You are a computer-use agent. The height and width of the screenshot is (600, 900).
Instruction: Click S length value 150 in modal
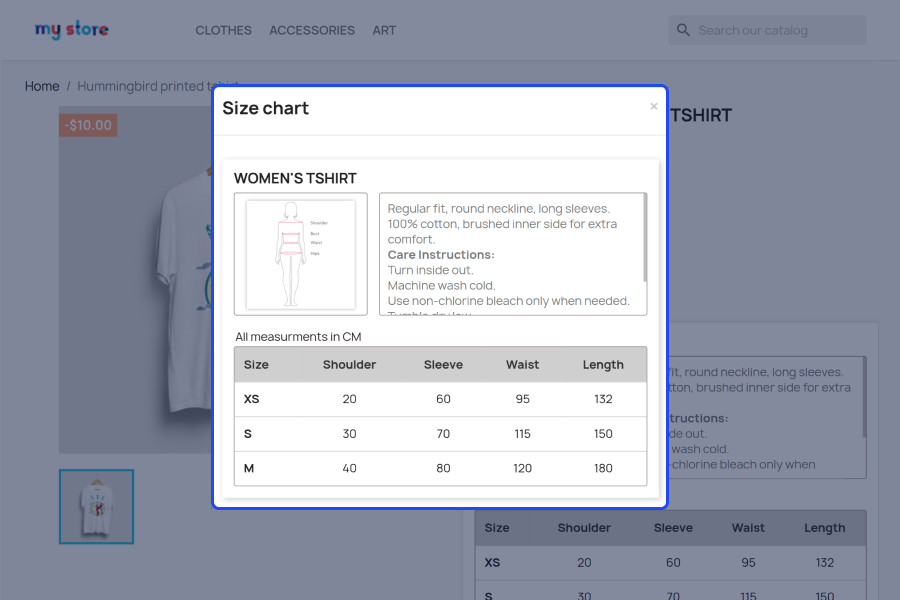[x=603, y=434]
